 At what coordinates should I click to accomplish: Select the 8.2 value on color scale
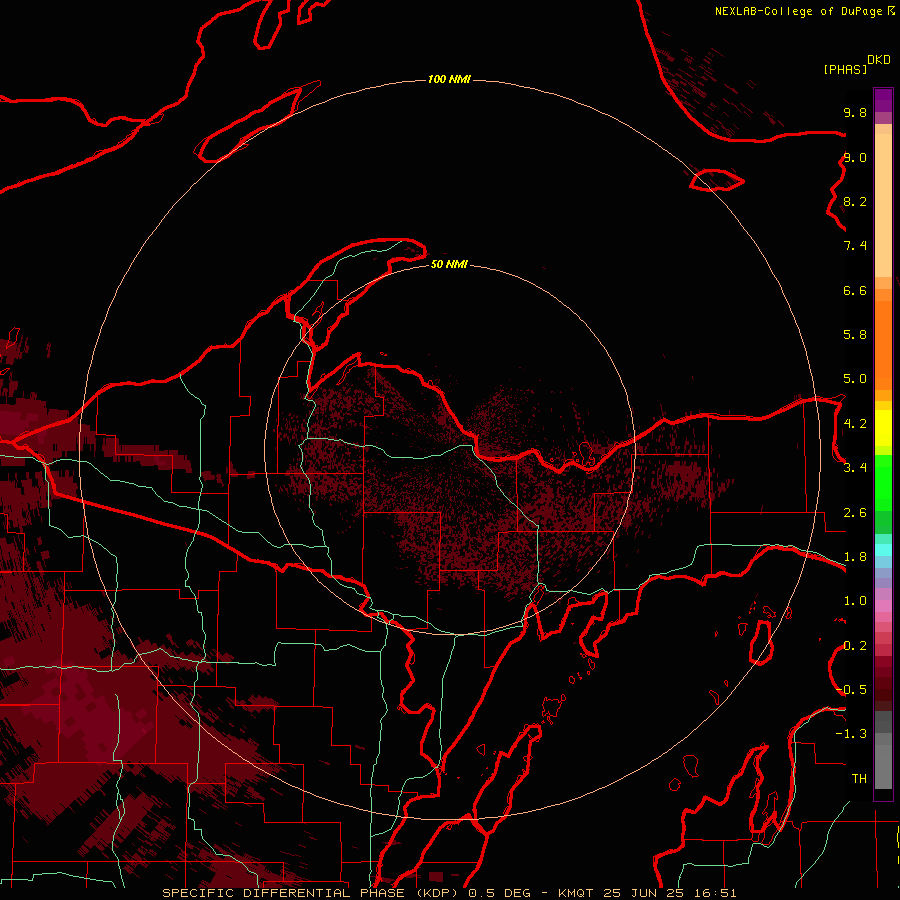point(855,201)
